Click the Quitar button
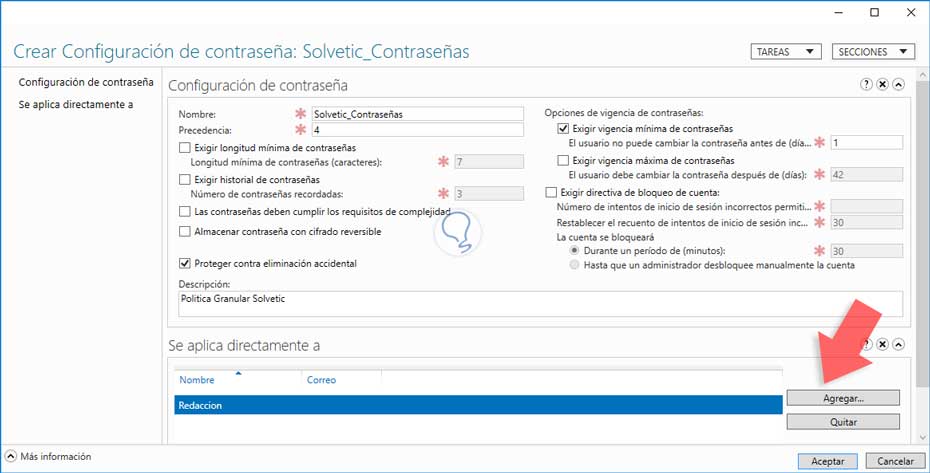930x473 pixels. pyautogui.click(x=843, y=422)
